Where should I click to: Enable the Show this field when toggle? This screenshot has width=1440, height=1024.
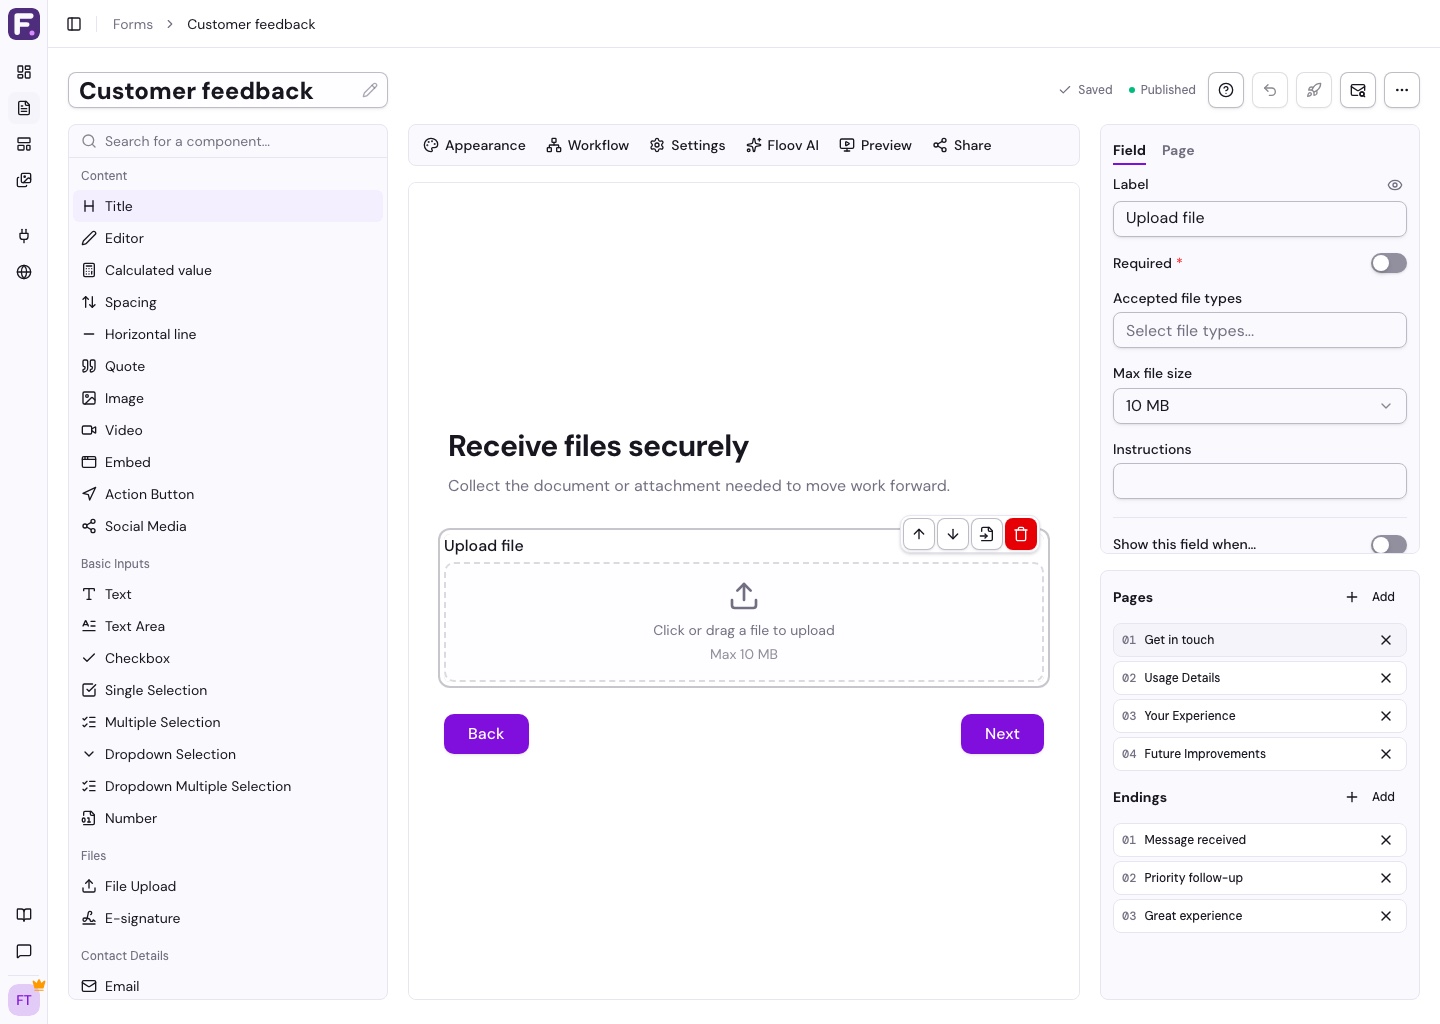pos(1388,544)
